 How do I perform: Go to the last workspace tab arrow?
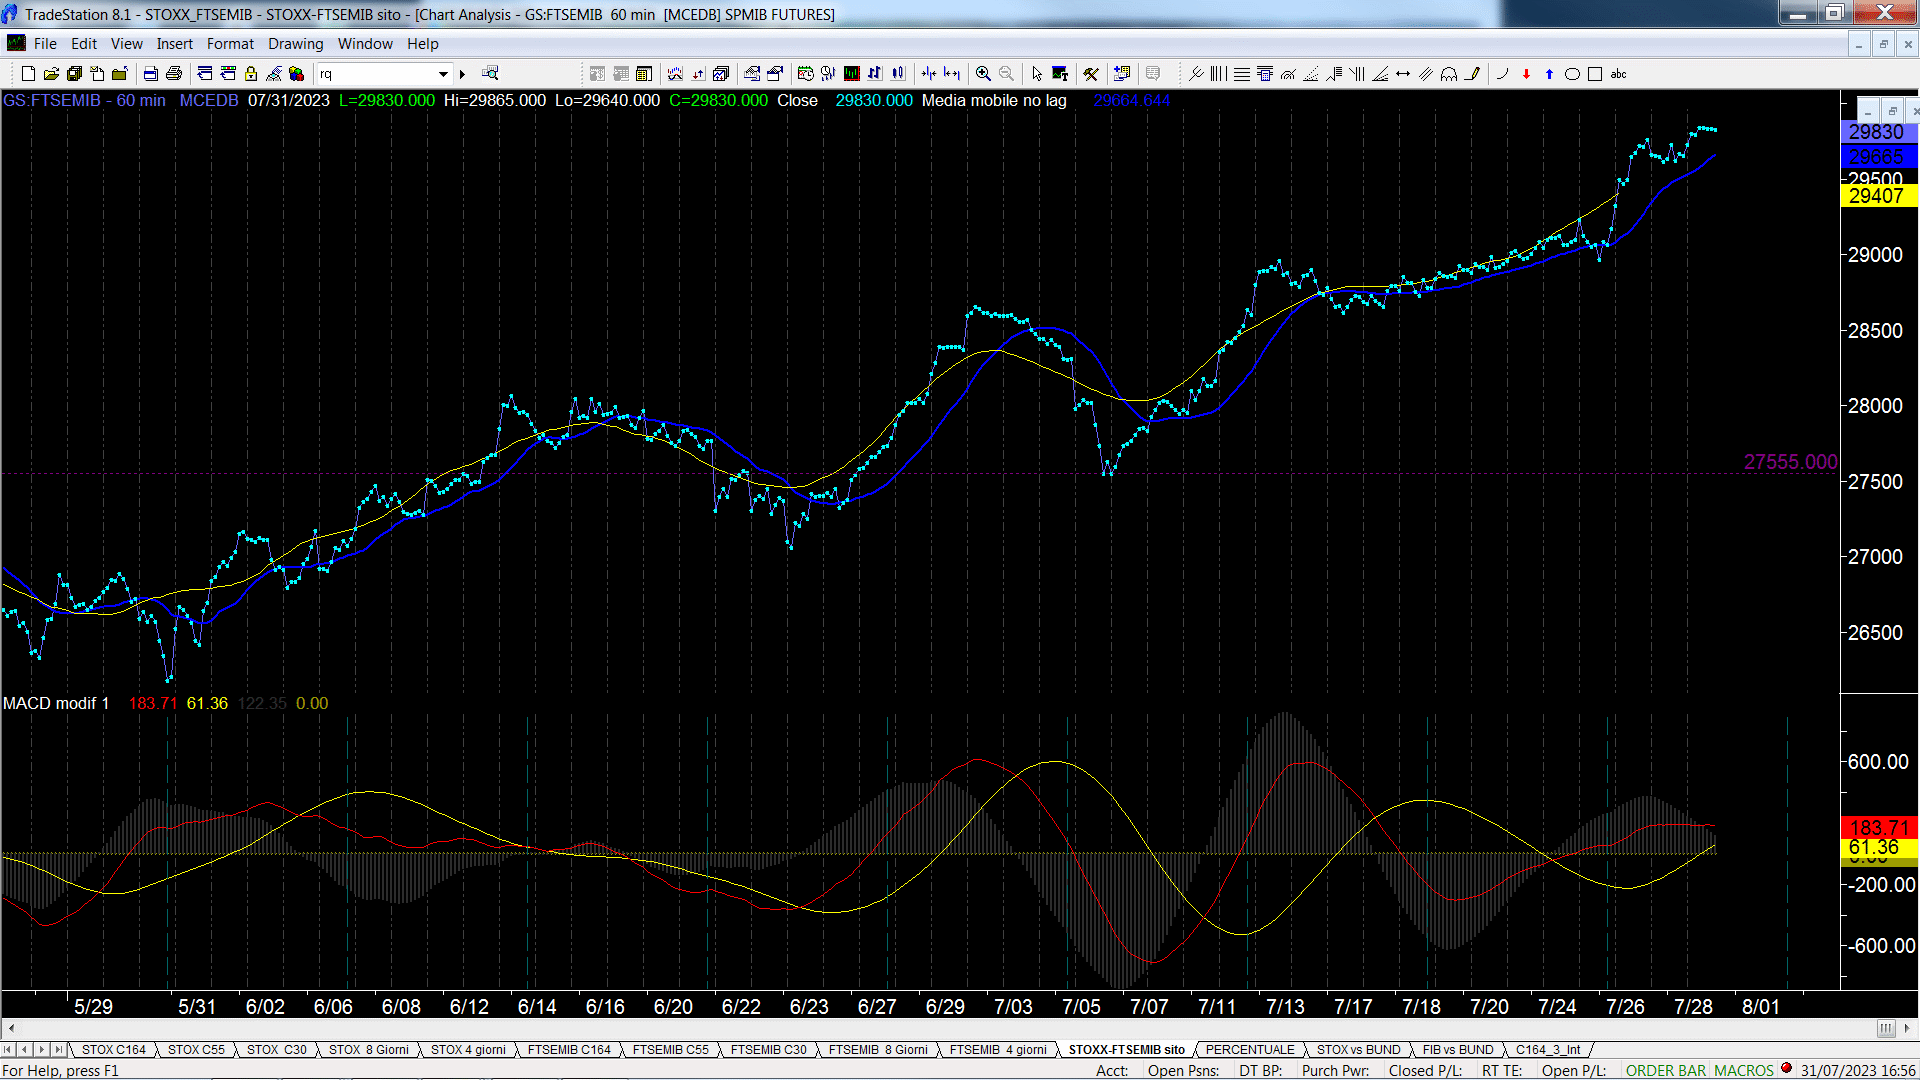[x=58, y=1049]
